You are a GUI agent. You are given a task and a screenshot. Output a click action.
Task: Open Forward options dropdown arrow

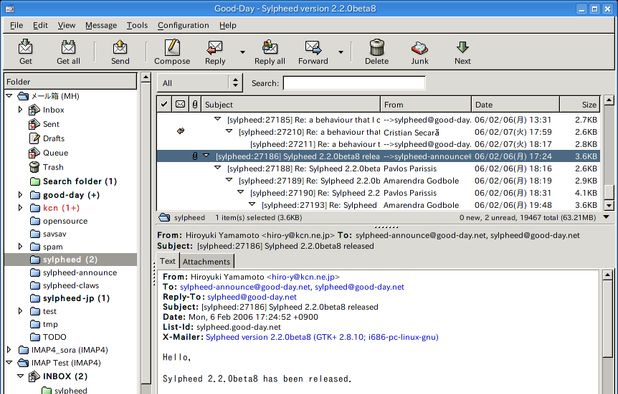tap(341, 52)
